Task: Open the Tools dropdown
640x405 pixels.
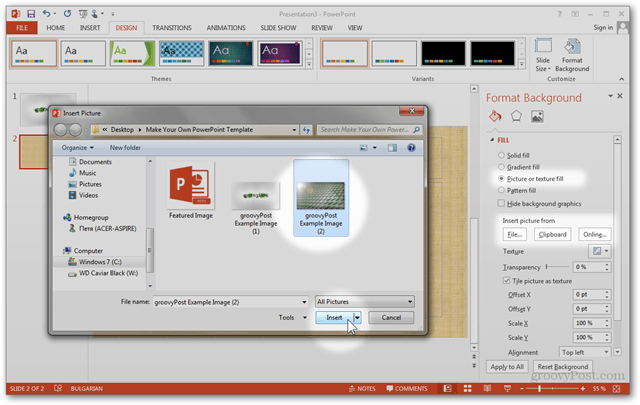Action: [x=292, y=318]
